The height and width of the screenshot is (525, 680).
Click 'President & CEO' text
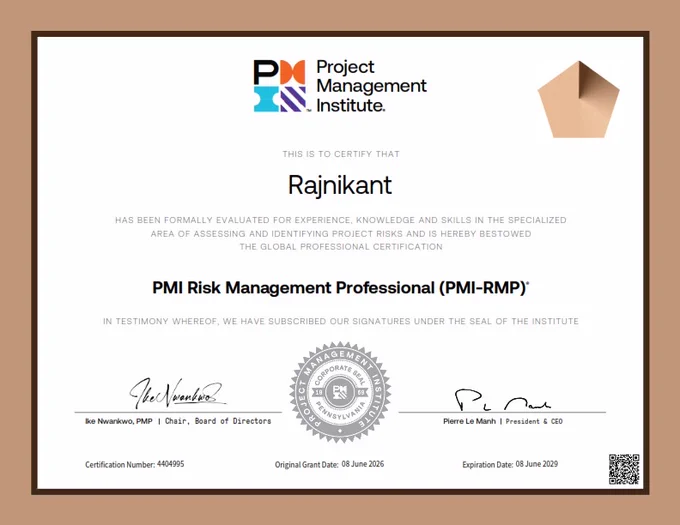[x=534, y=421]
